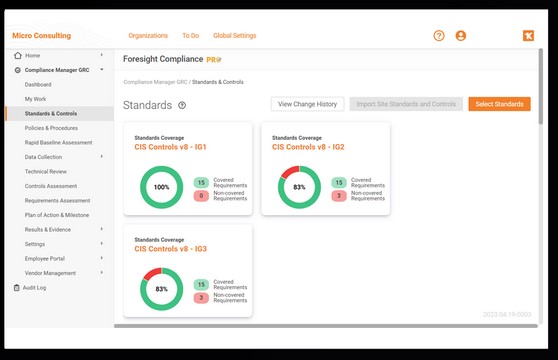Click the help icon next to Standards heading
Viewport: 558px width, 360px height.
pos(182,105)
